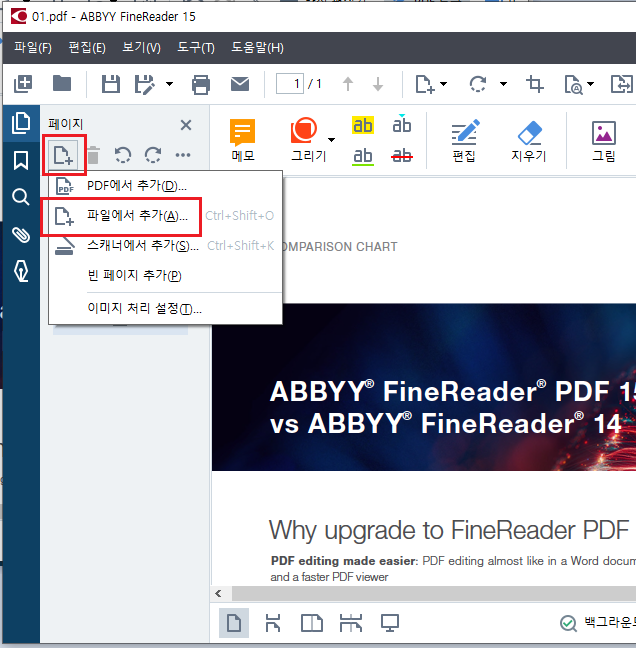Click the 그림 picture tool
Screen dimensions: 636x648
pyautogui.click(x=604, y=141)
